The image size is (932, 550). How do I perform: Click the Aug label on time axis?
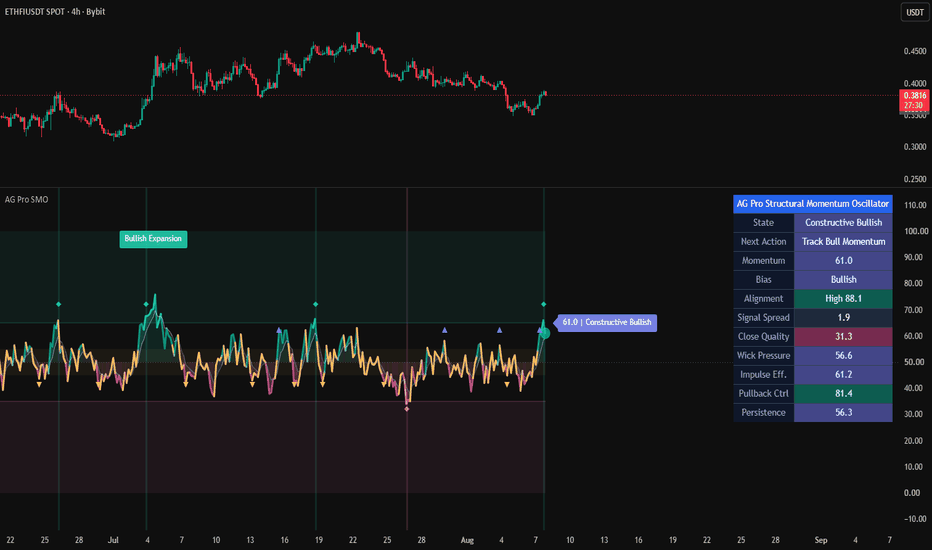coord(467,540)
